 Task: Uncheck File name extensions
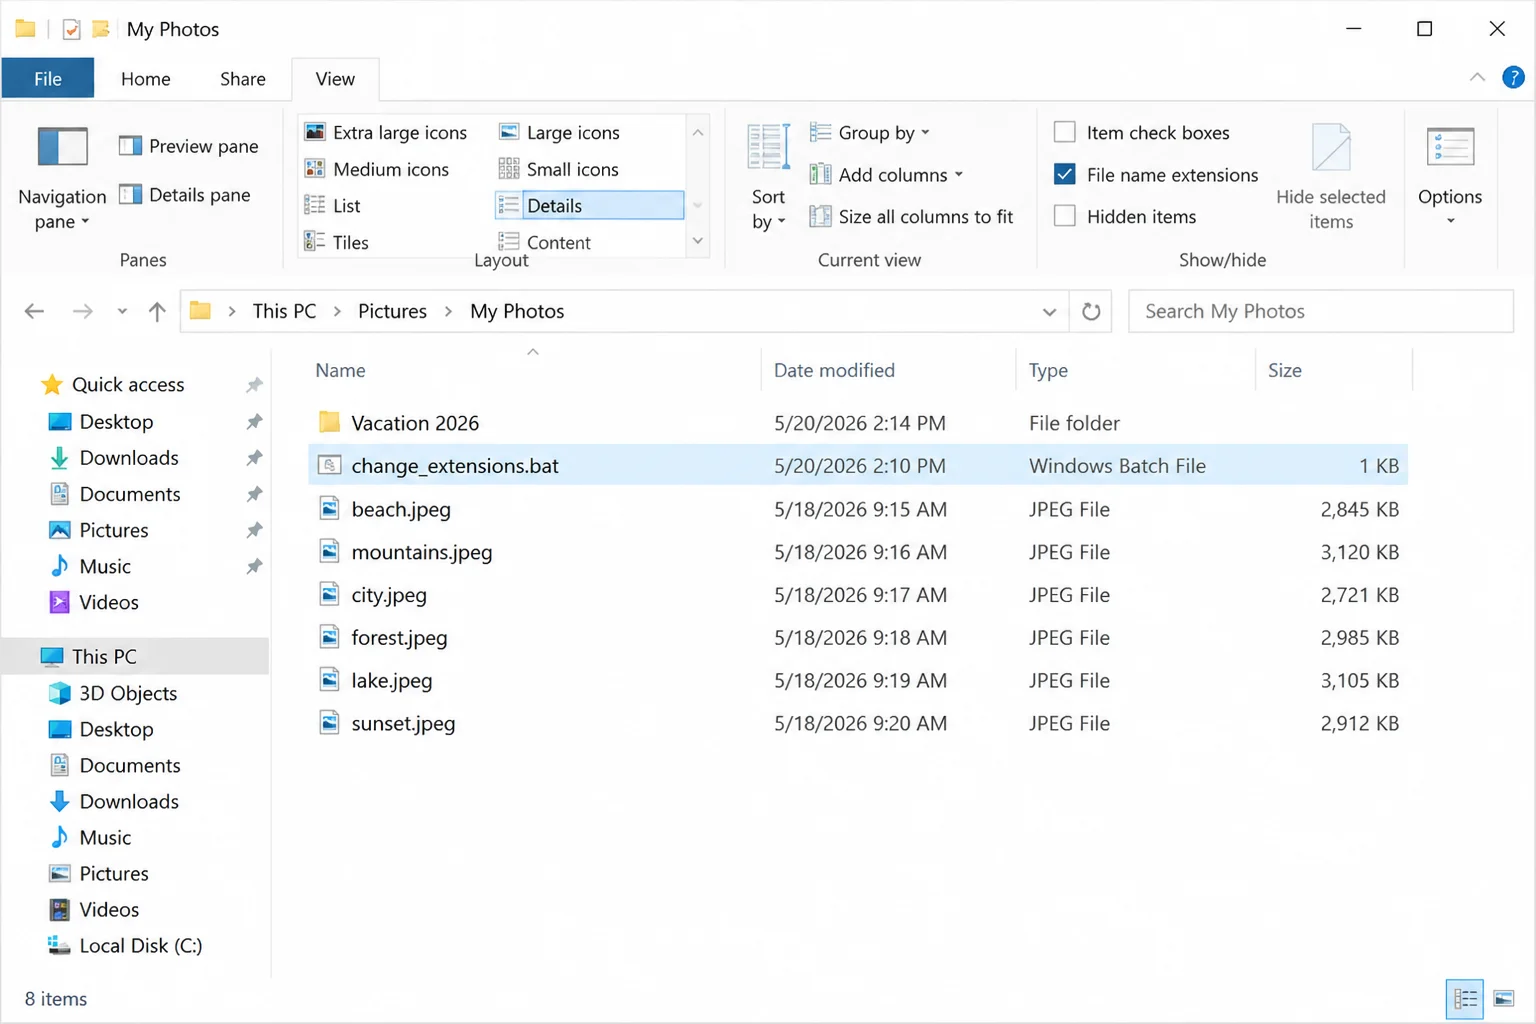(1065, 175)
